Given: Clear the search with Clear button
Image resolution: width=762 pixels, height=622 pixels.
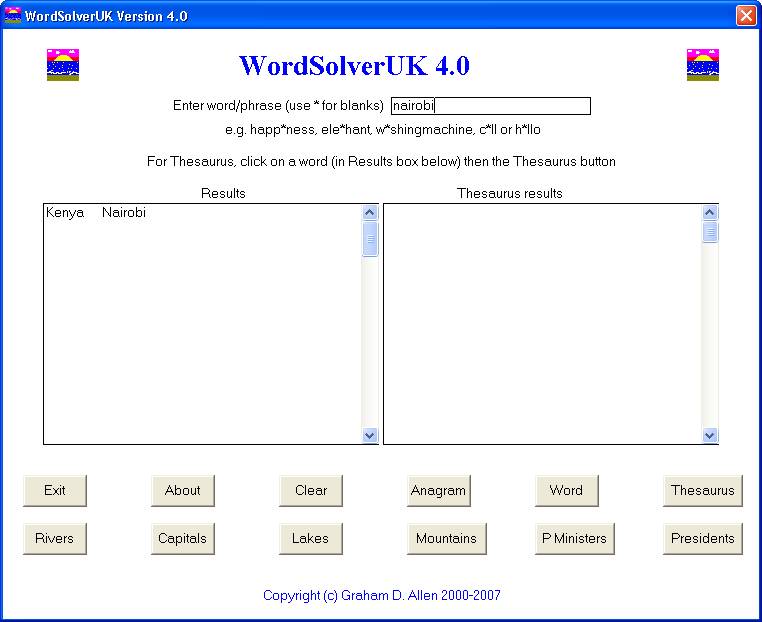Looking at the screenshot, I should click(x=311, y=490).
